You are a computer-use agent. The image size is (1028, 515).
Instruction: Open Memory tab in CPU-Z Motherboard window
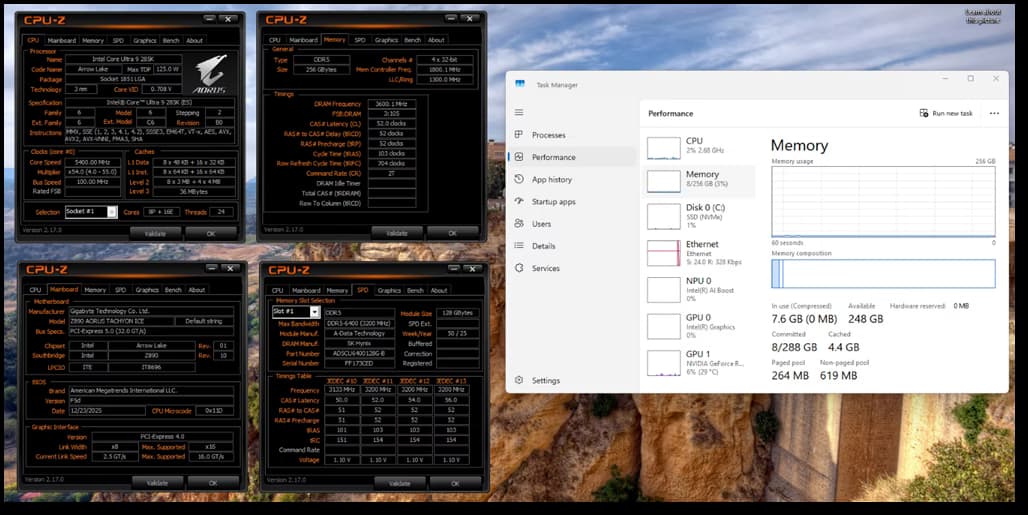click(x=95, y=290)
